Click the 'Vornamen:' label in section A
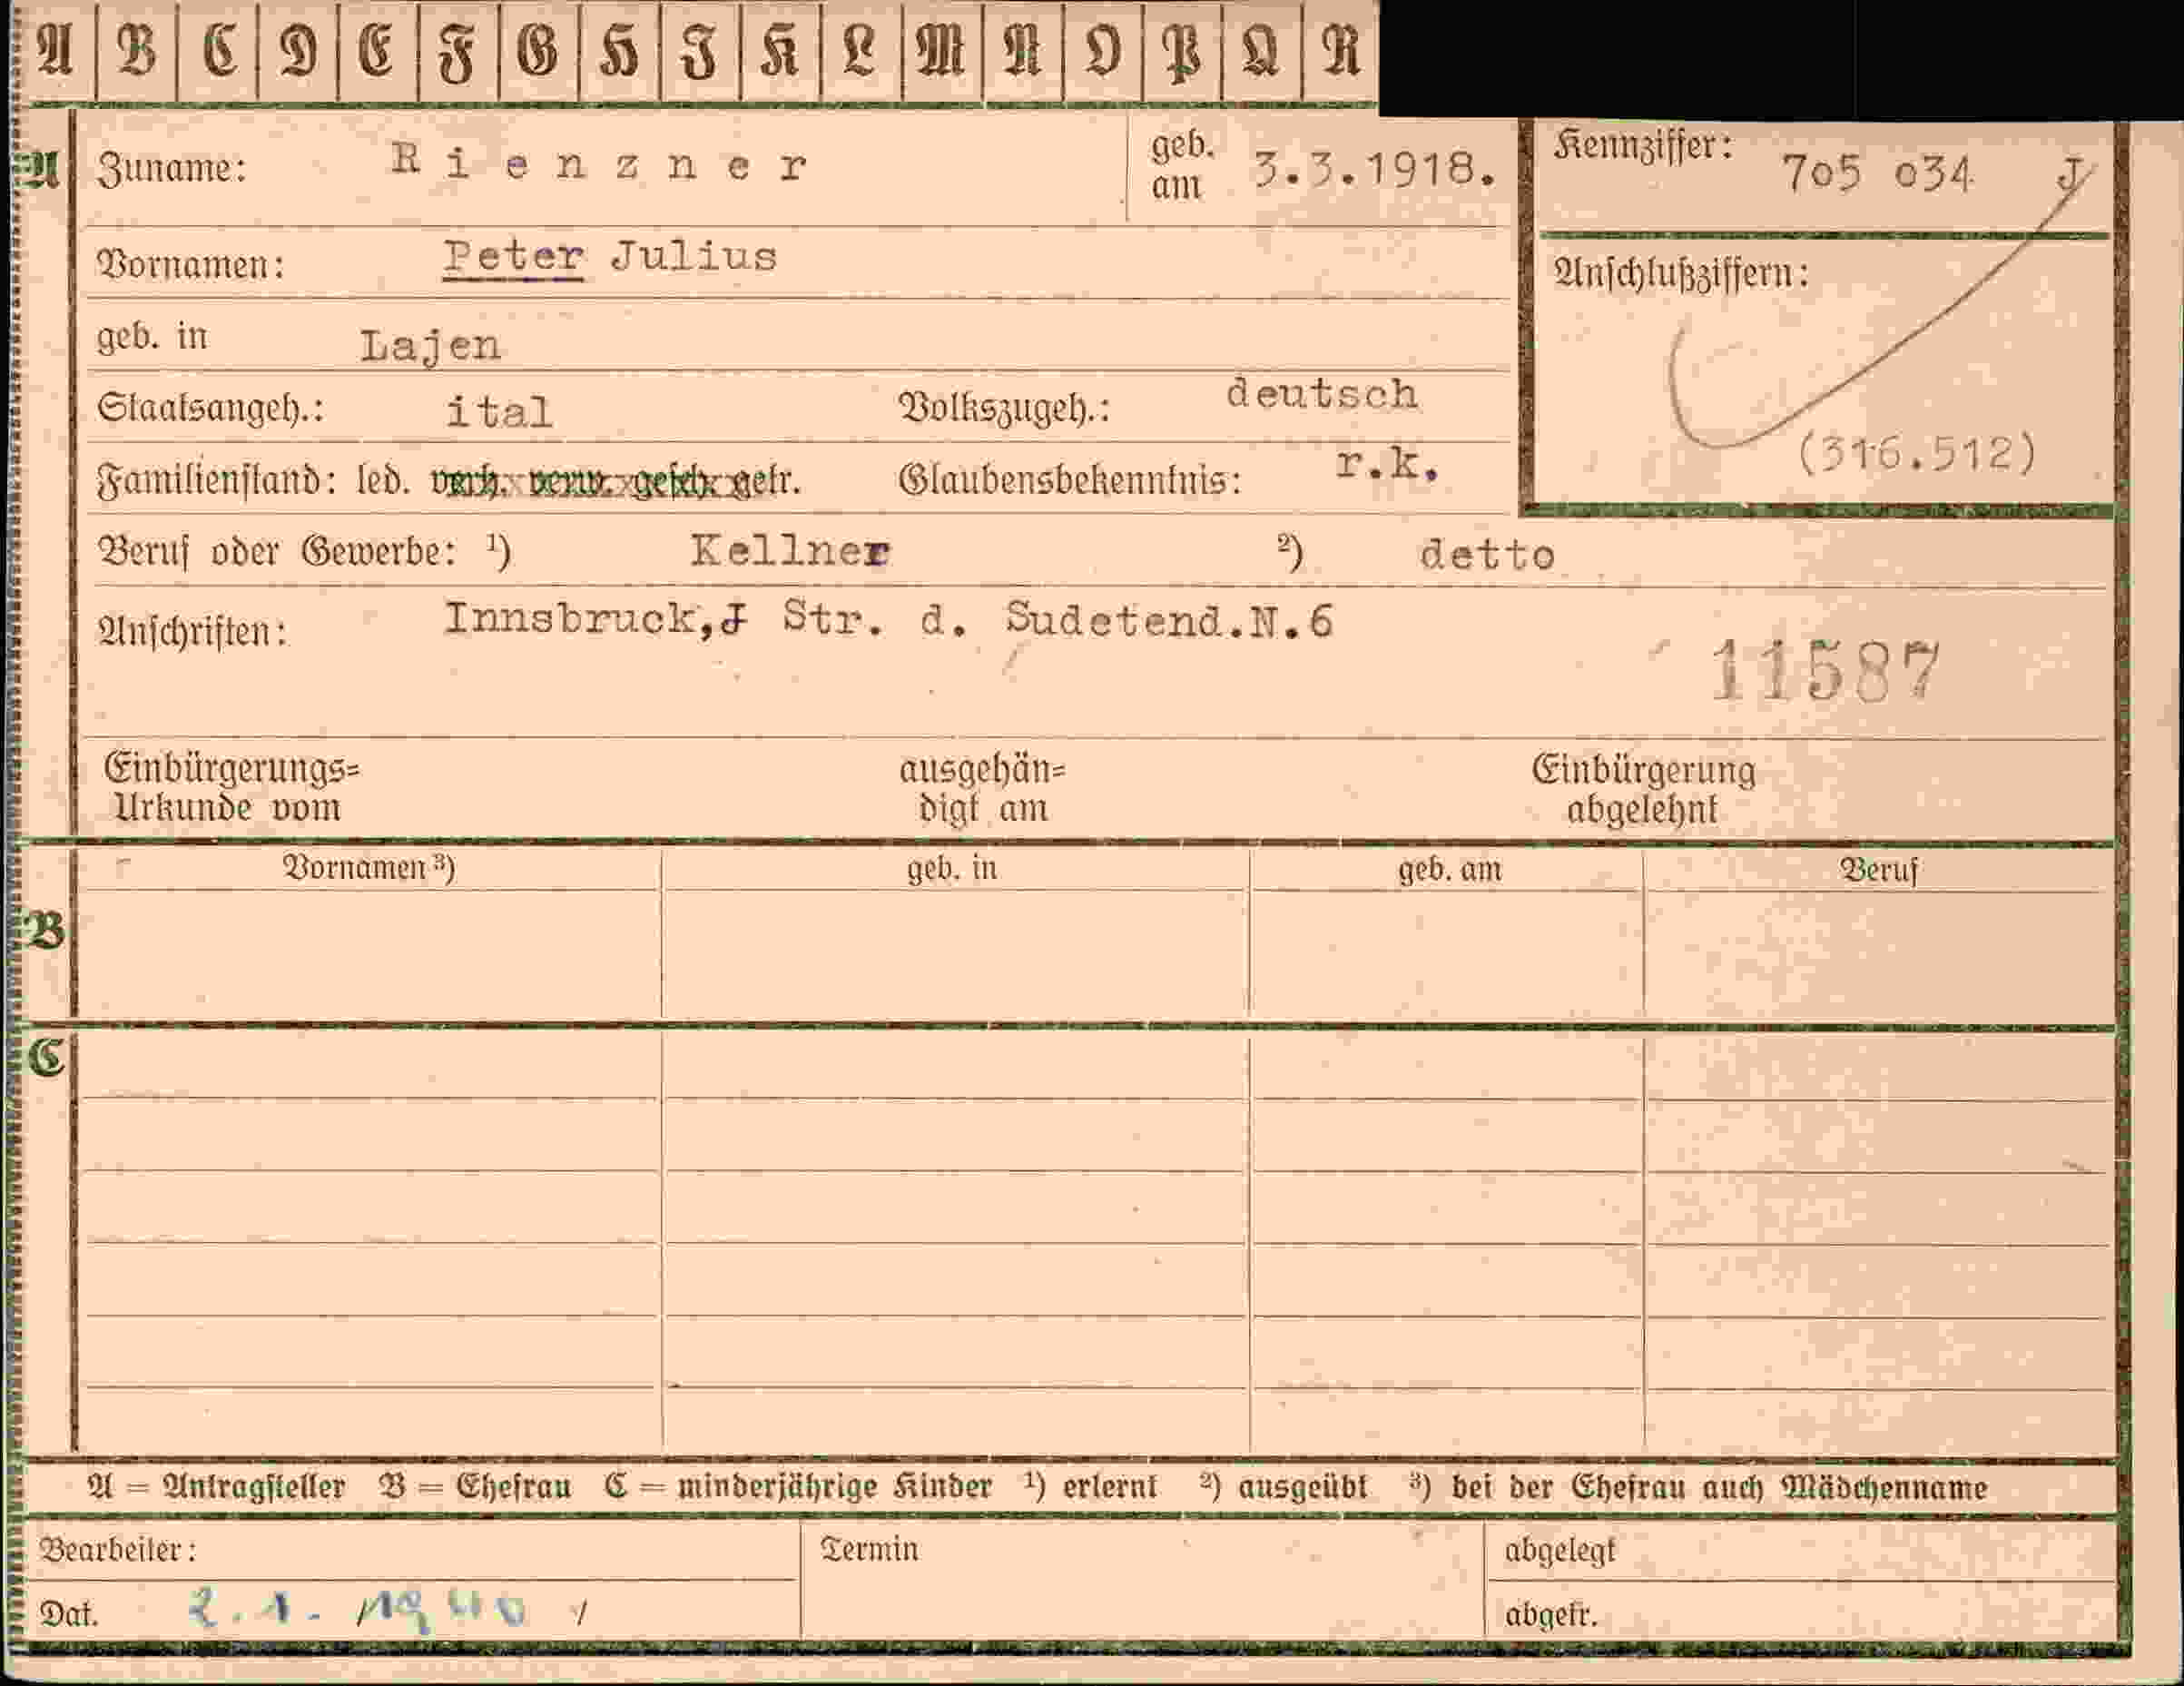 pos(191,266)
